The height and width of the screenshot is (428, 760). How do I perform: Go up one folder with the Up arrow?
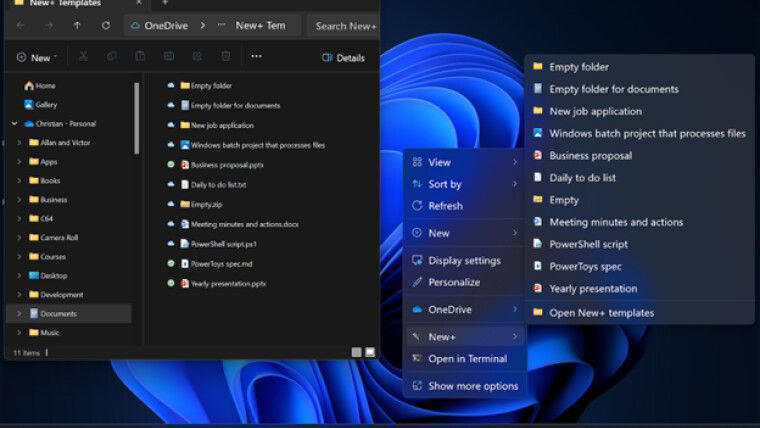(77, 25)
